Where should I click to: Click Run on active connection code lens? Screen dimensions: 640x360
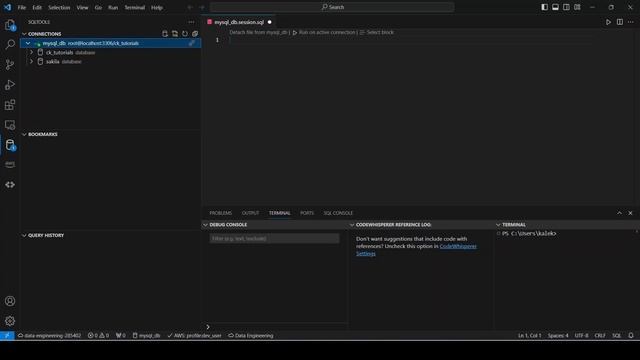click(x=324, y=32)
